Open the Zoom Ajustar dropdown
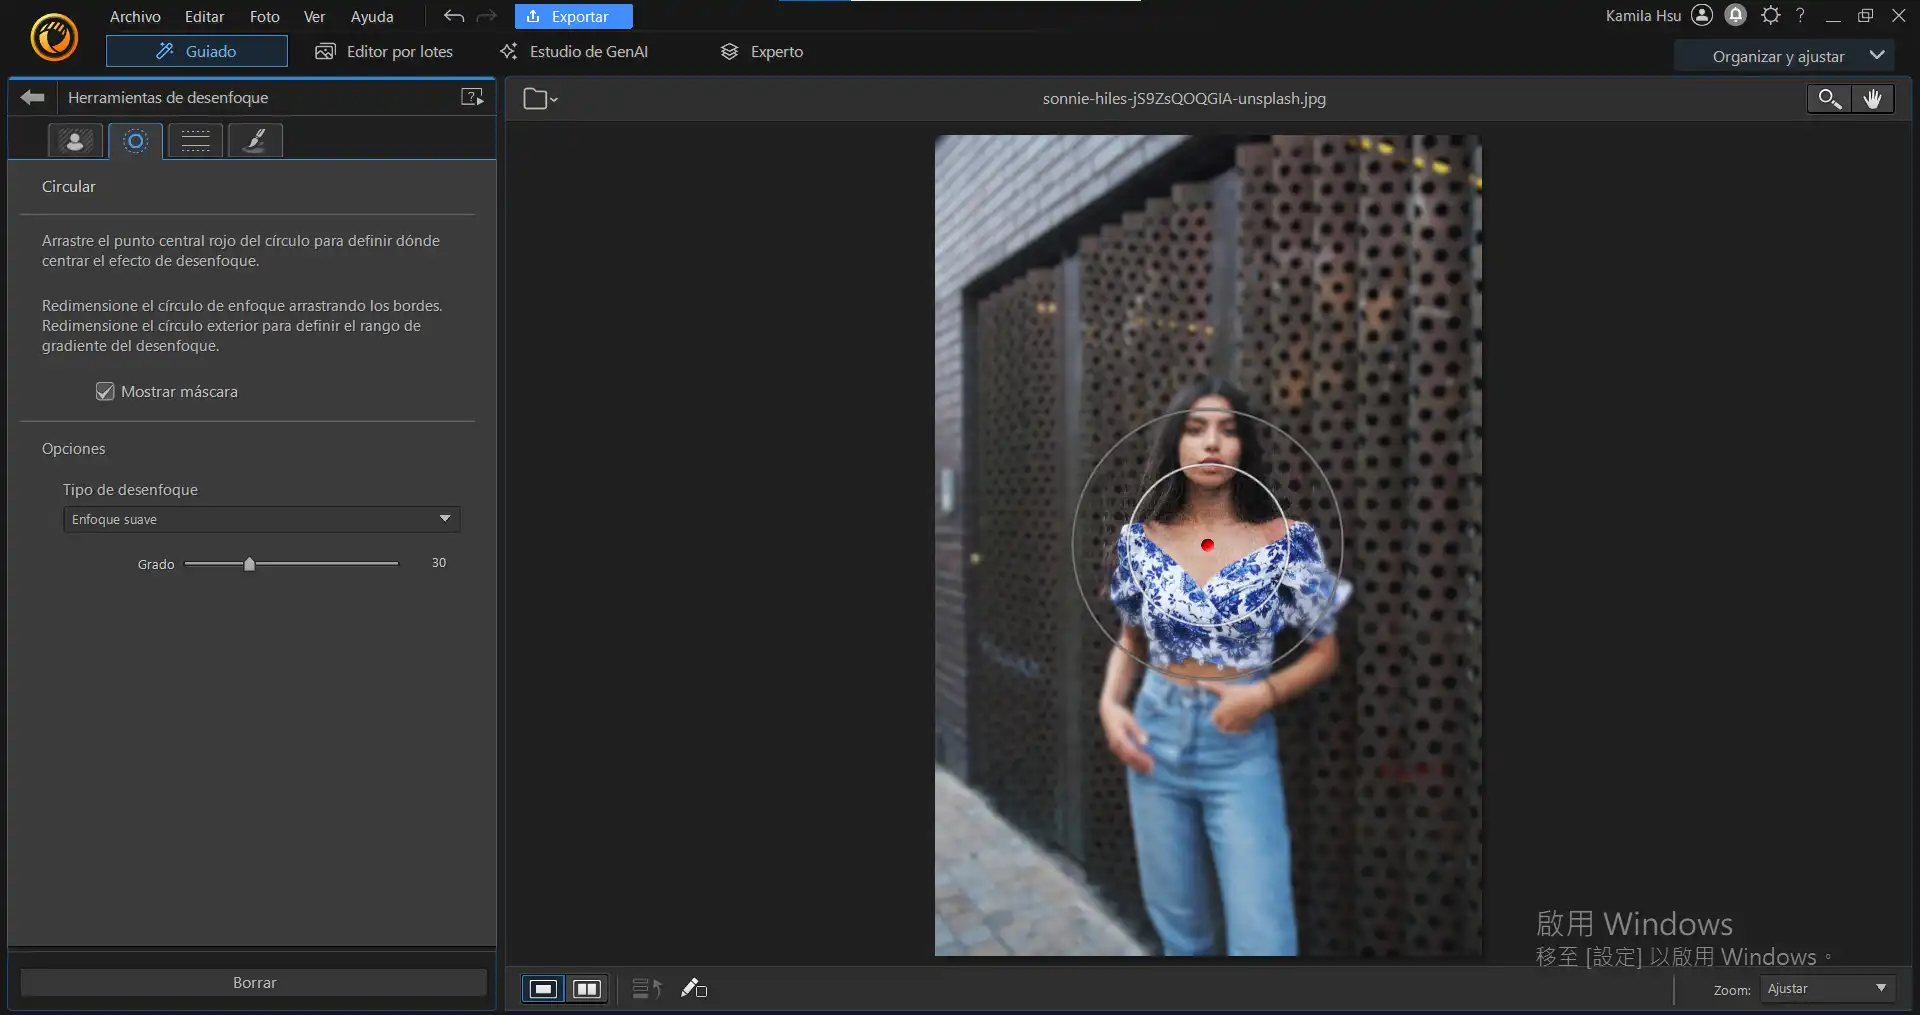The height and width of the screenshot is (1015, 1920). pyautogui.click(x=1826, y=989)
